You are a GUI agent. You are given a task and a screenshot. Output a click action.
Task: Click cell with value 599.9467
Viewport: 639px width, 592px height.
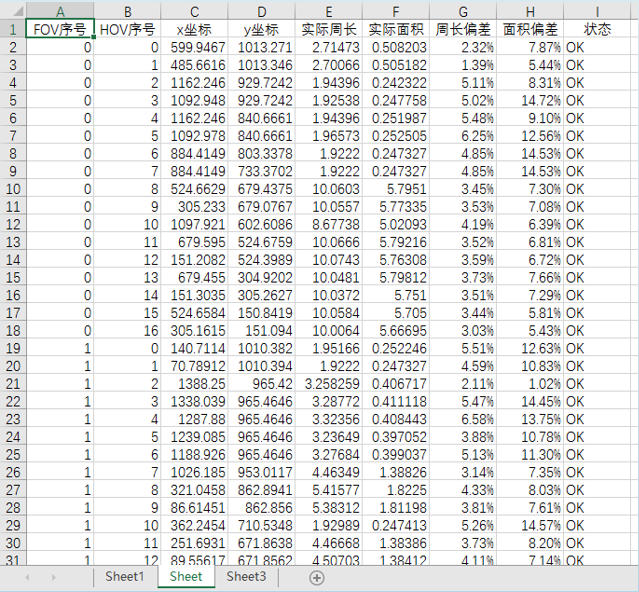pos(194,47)
